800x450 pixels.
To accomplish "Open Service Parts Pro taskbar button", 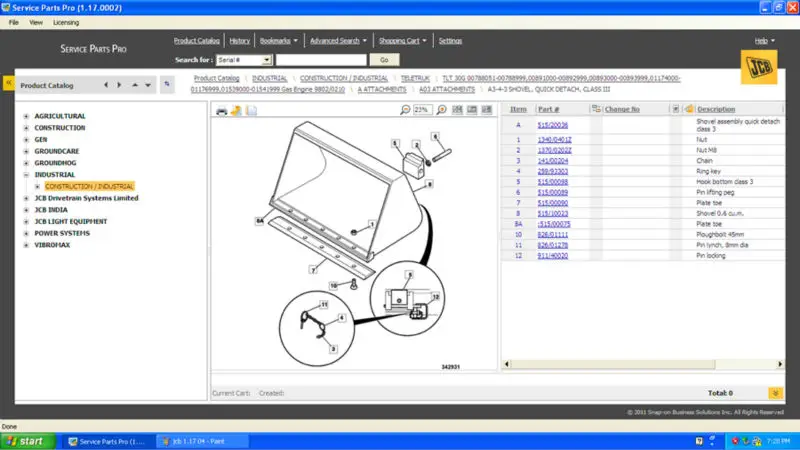I will tap(108, 441).
